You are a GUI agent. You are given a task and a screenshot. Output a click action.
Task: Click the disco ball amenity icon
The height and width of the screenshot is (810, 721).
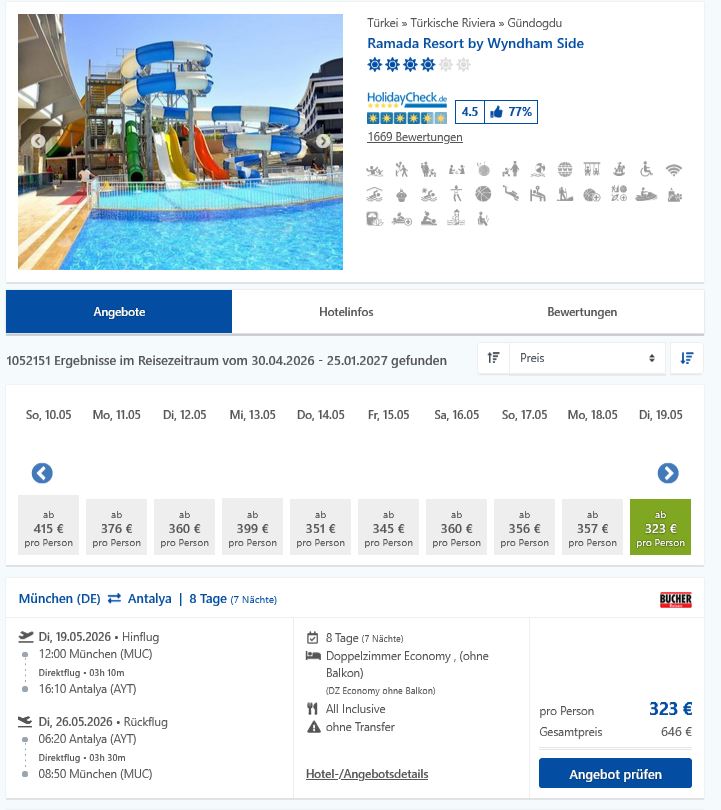(x=483, y=169)
